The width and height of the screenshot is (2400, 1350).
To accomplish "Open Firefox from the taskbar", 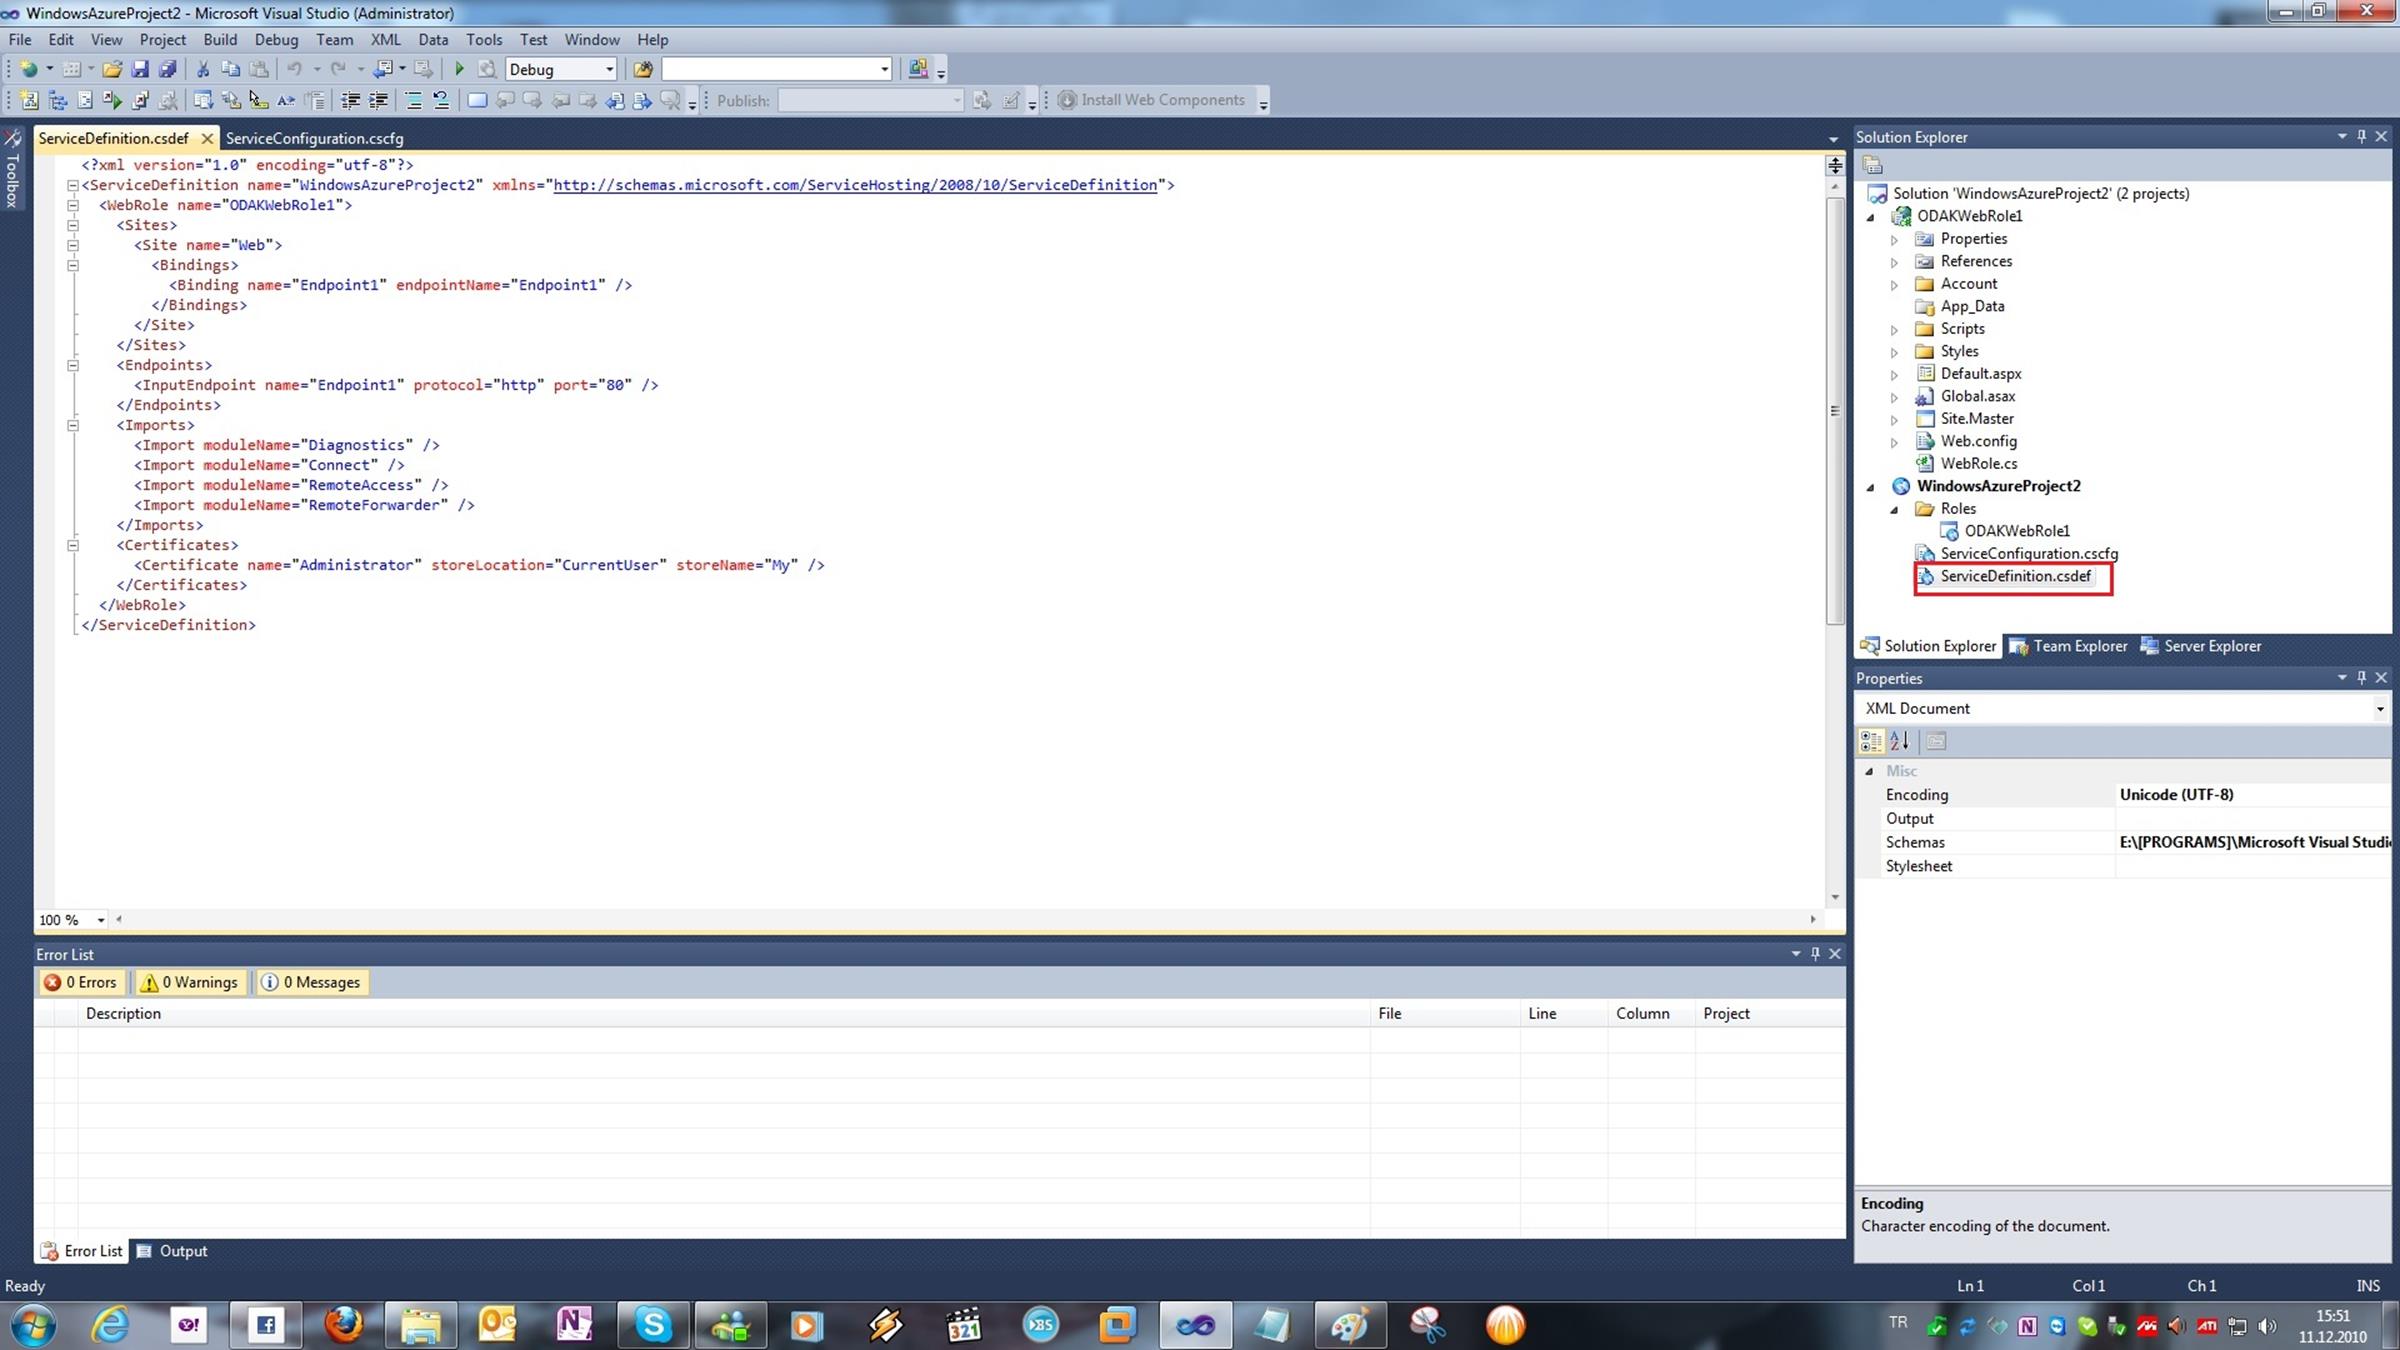I will coord(344,1325).
